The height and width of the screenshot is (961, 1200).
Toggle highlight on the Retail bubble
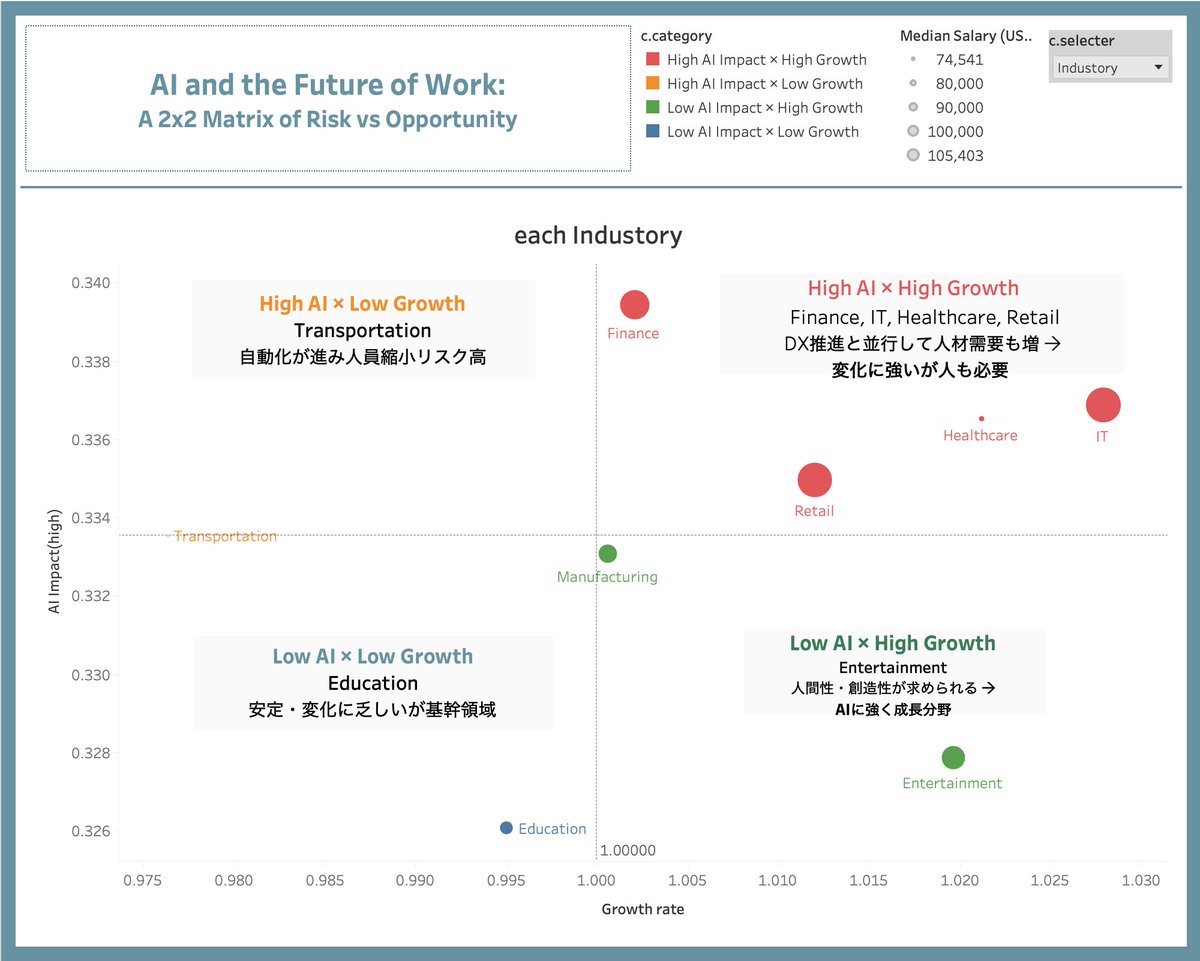tap(814, 479)
